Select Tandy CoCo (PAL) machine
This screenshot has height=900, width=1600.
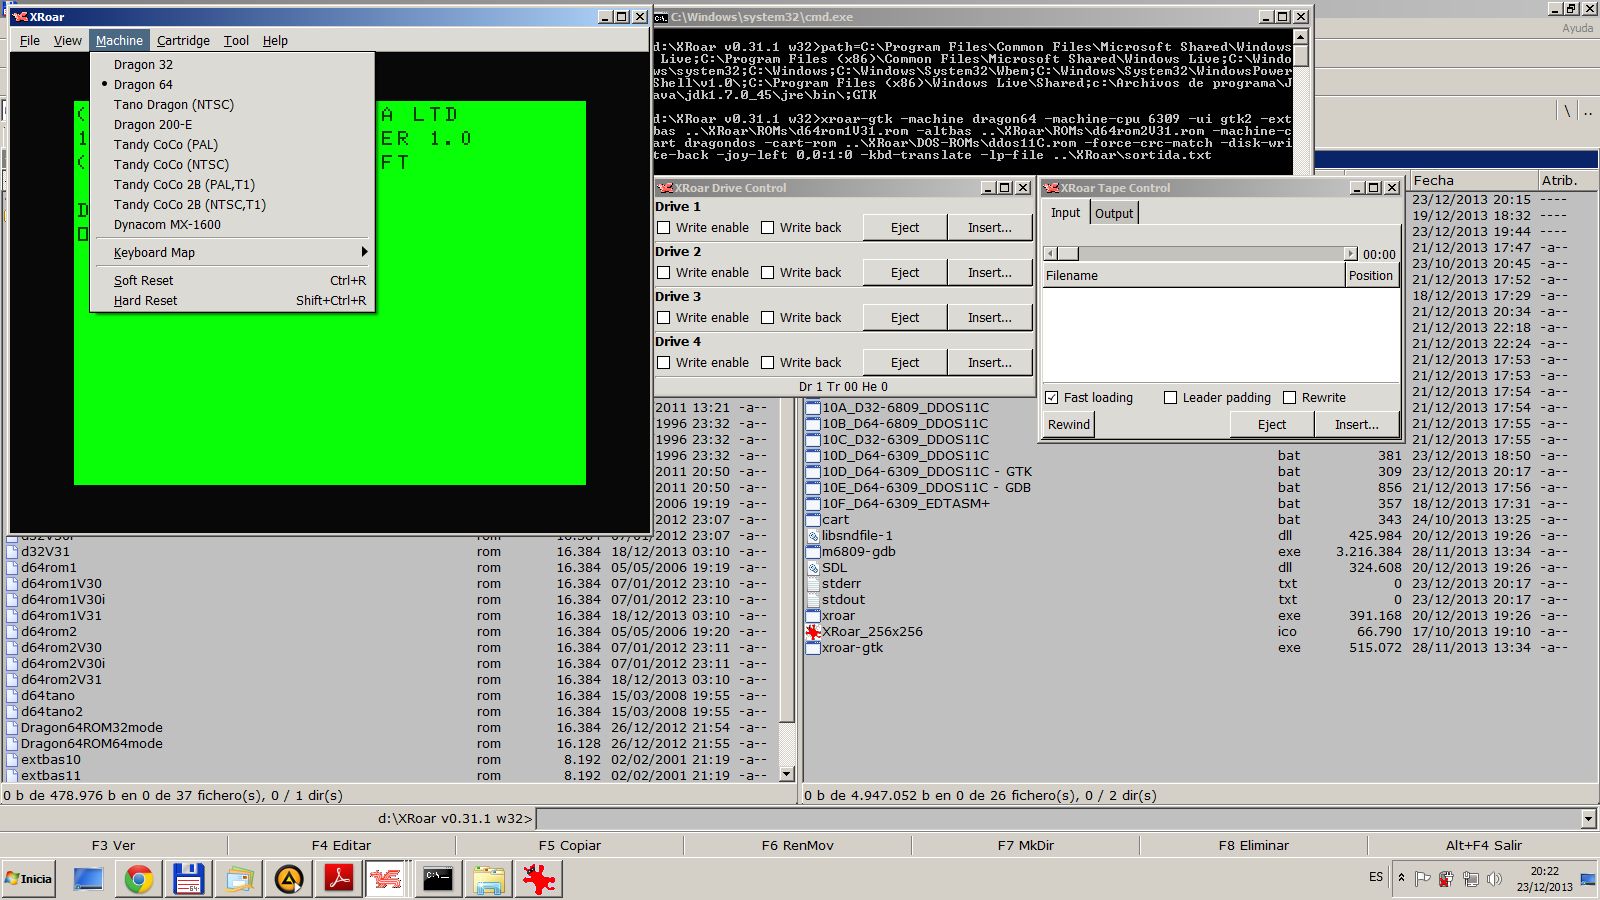click(x=166, y=145)
